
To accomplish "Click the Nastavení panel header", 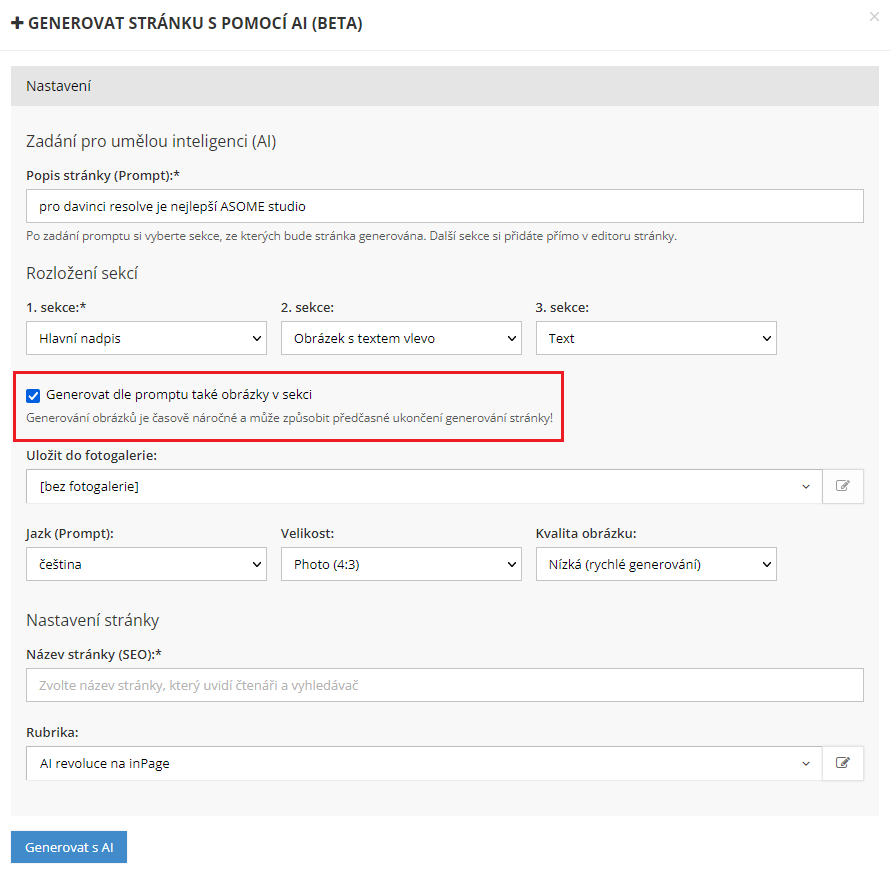I will coord(445,86).
